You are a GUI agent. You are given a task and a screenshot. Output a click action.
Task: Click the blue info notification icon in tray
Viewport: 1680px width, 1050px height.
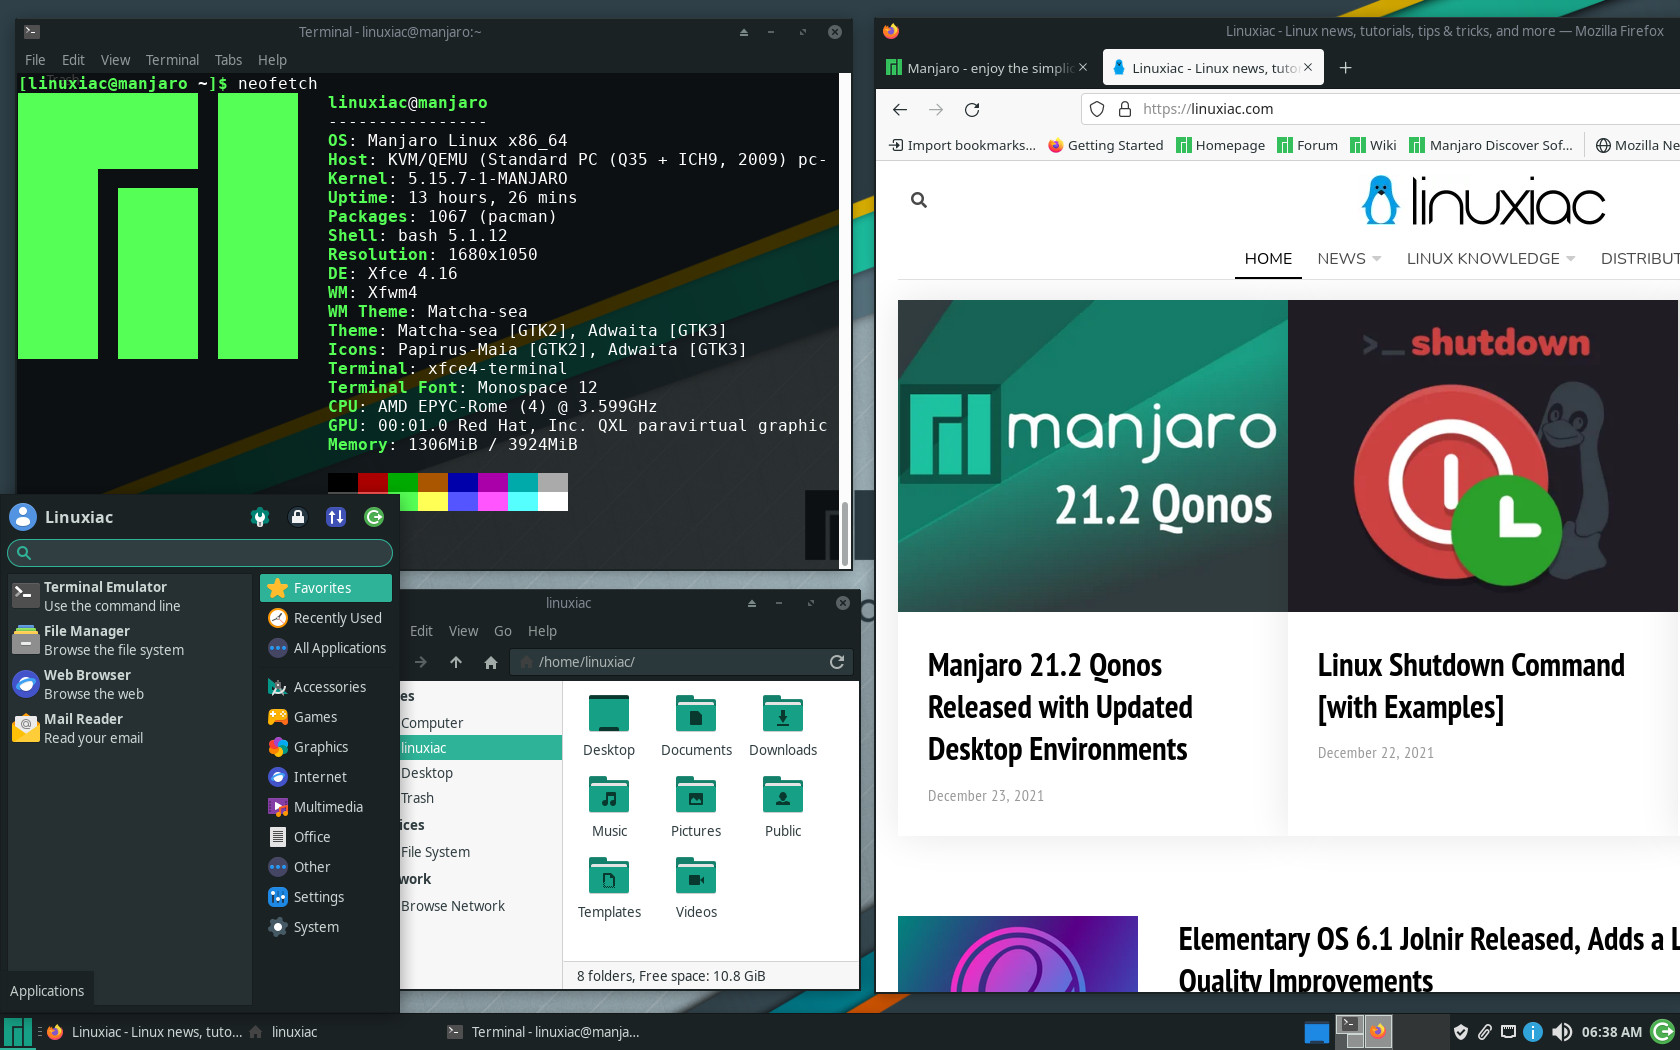click(1533, 1032)
